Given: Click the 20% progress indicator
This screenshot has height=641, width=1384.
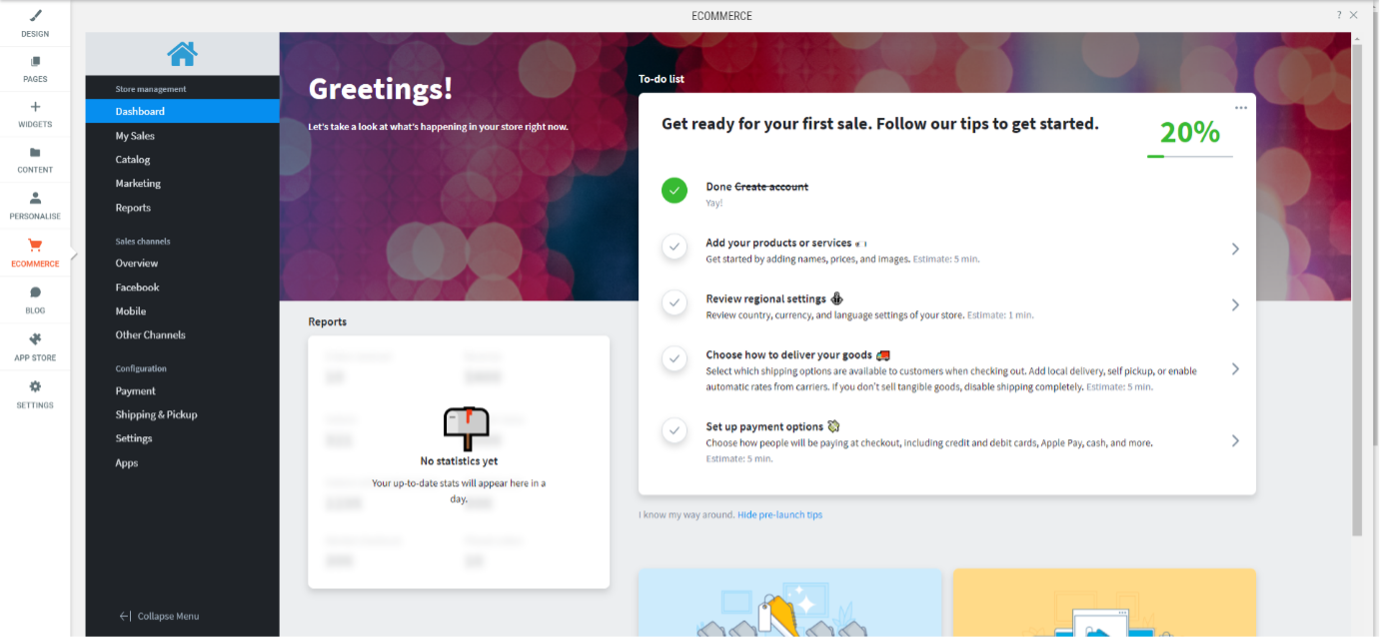Looking at the screenshot, I should 1189,132.
